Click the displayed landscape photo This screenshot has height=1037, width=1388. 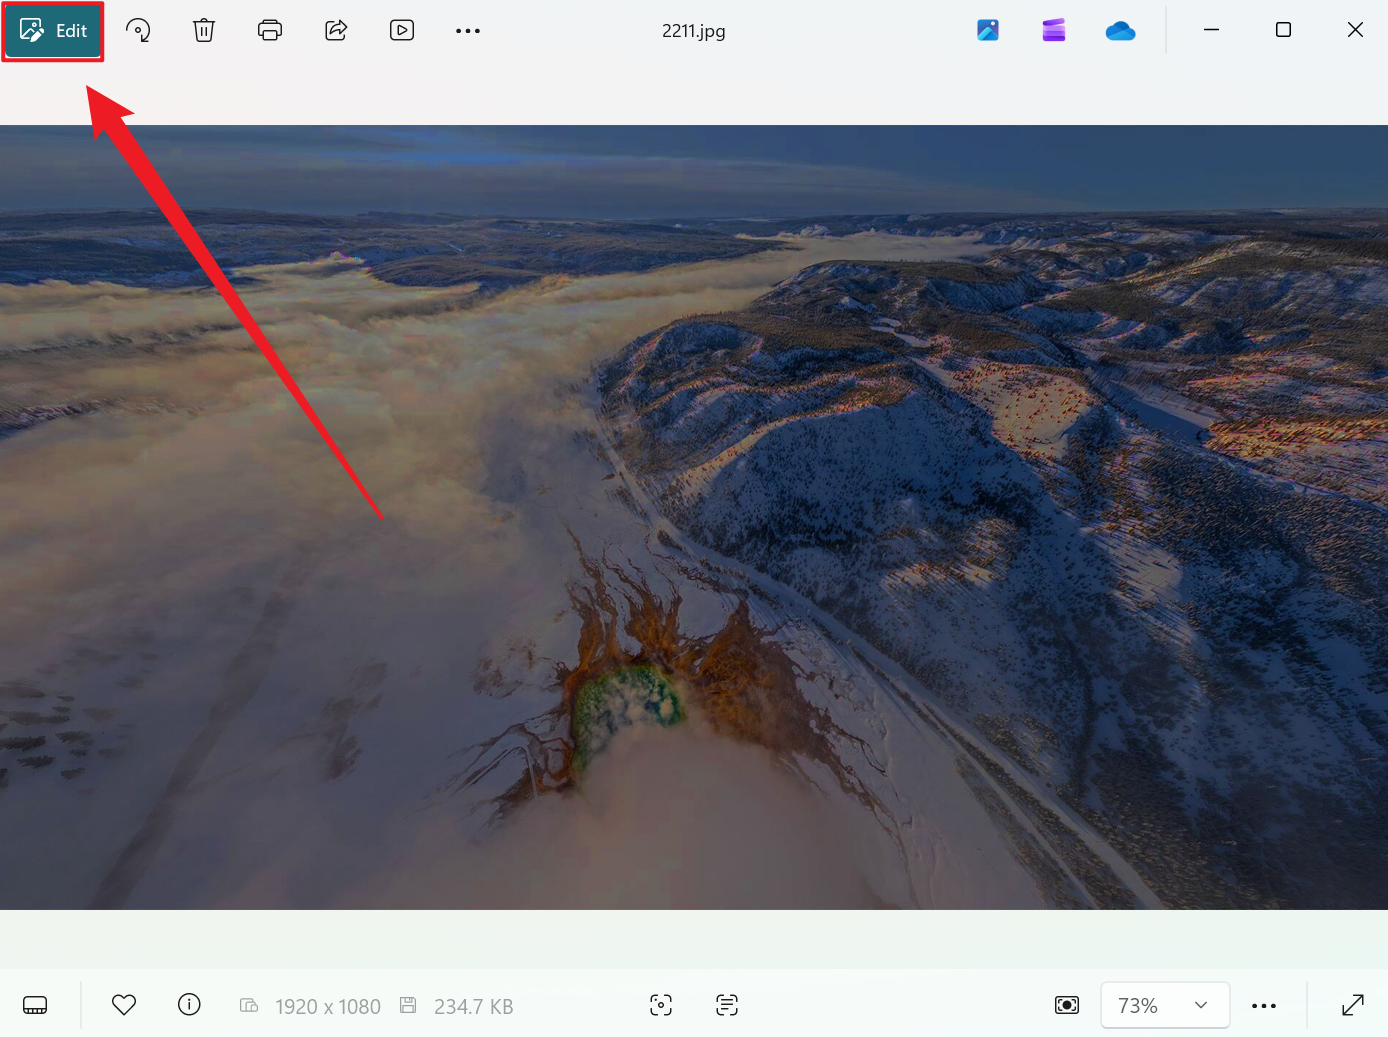click(694, 517)
